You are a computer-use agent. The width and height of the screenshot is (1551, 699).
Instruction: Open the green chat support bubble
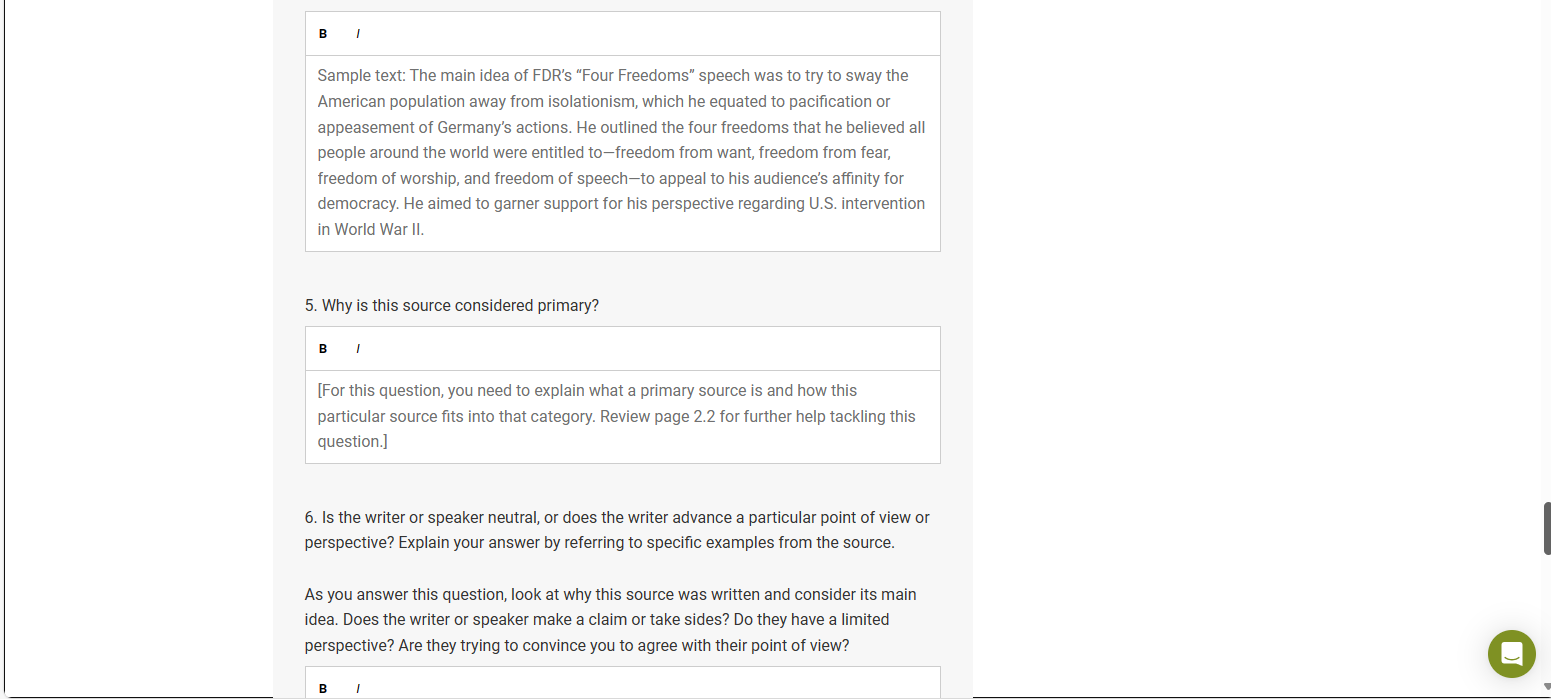1511,654
